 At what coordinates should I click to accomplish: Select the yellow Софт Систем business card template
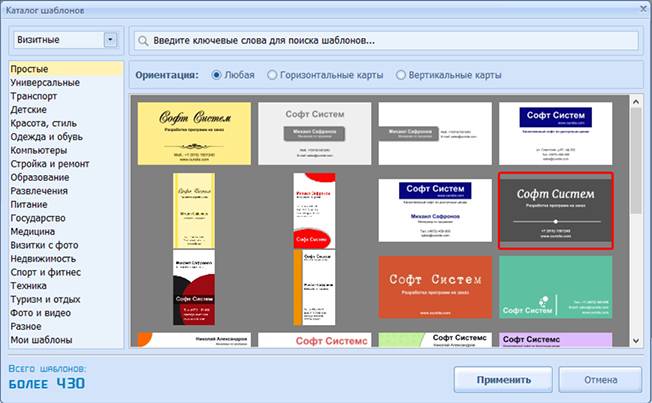pyautogui.click(x=194, y=132)
